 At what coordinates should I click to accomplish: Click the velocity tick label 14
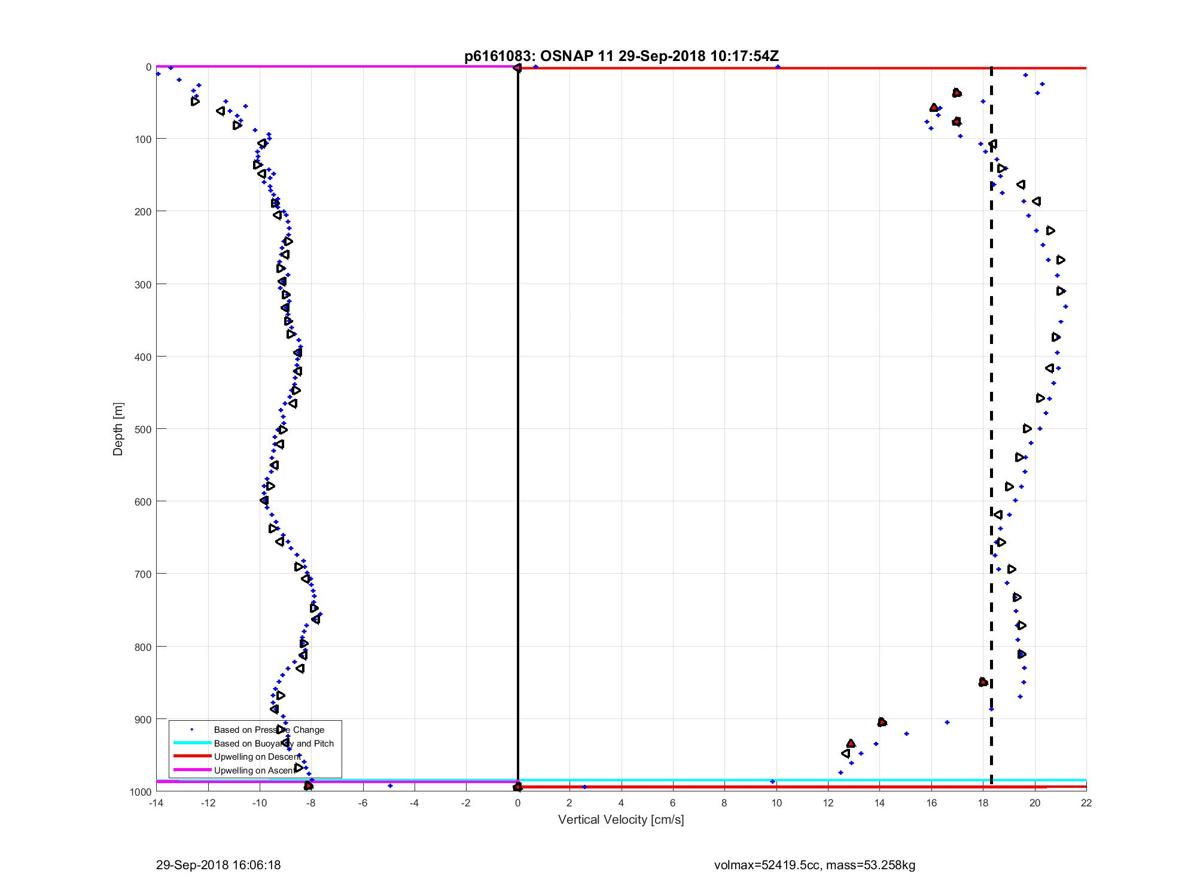(x=879, y=803)
